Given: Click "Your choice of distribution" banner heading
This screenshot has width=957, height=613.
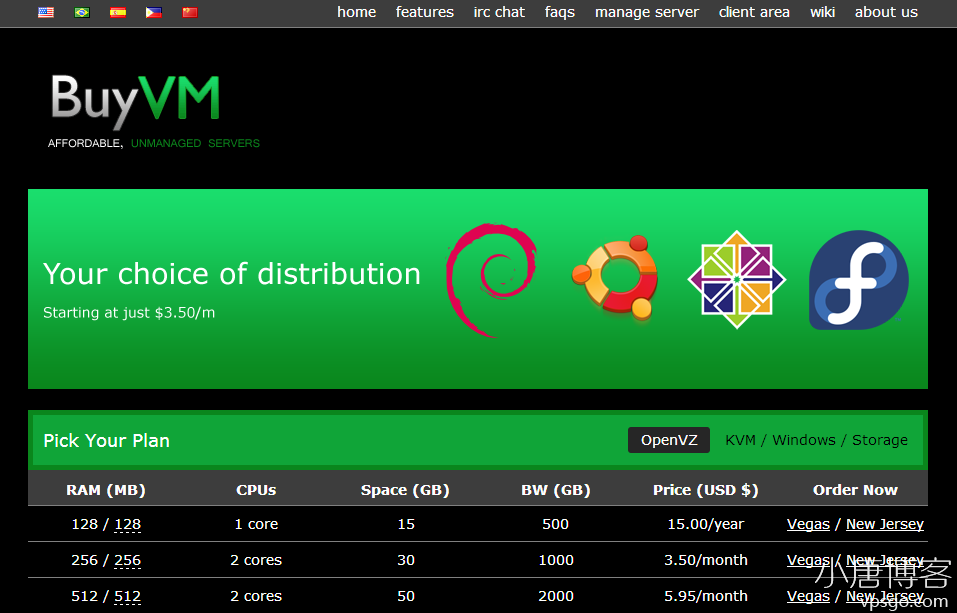Looking at the screenshot, I should [232, 274].
